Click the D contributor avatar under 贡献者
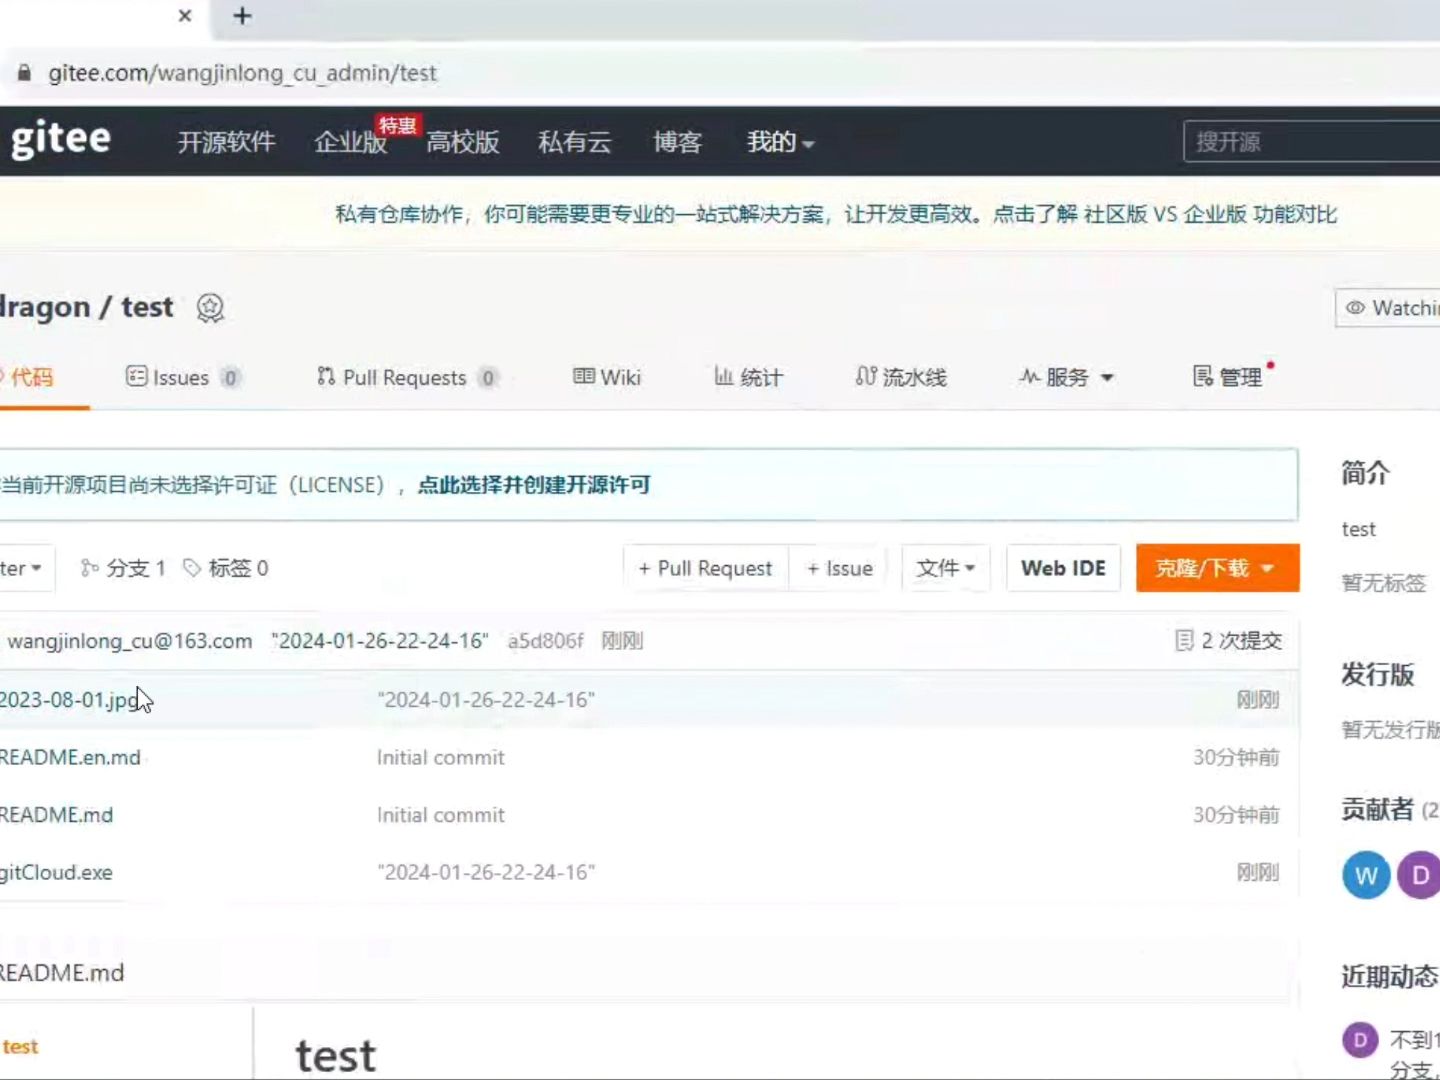 [x=1419, y=876]
